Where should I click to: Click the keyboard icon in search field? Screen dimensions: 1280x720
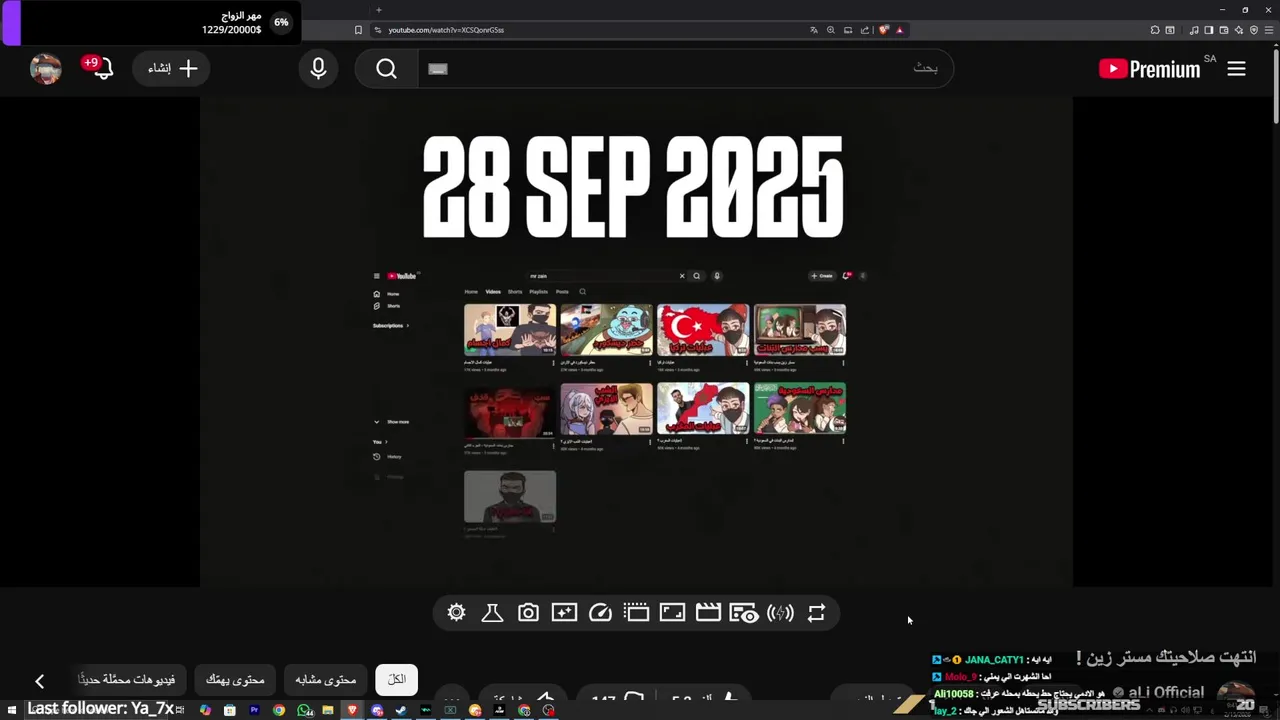click(438, 69)
